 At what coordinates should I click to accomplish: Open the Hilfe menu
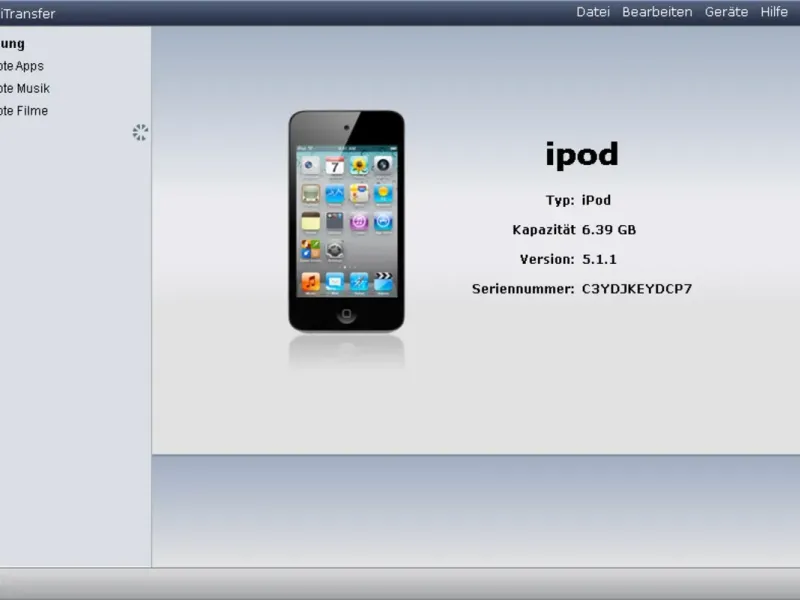[x=774, y=12]
